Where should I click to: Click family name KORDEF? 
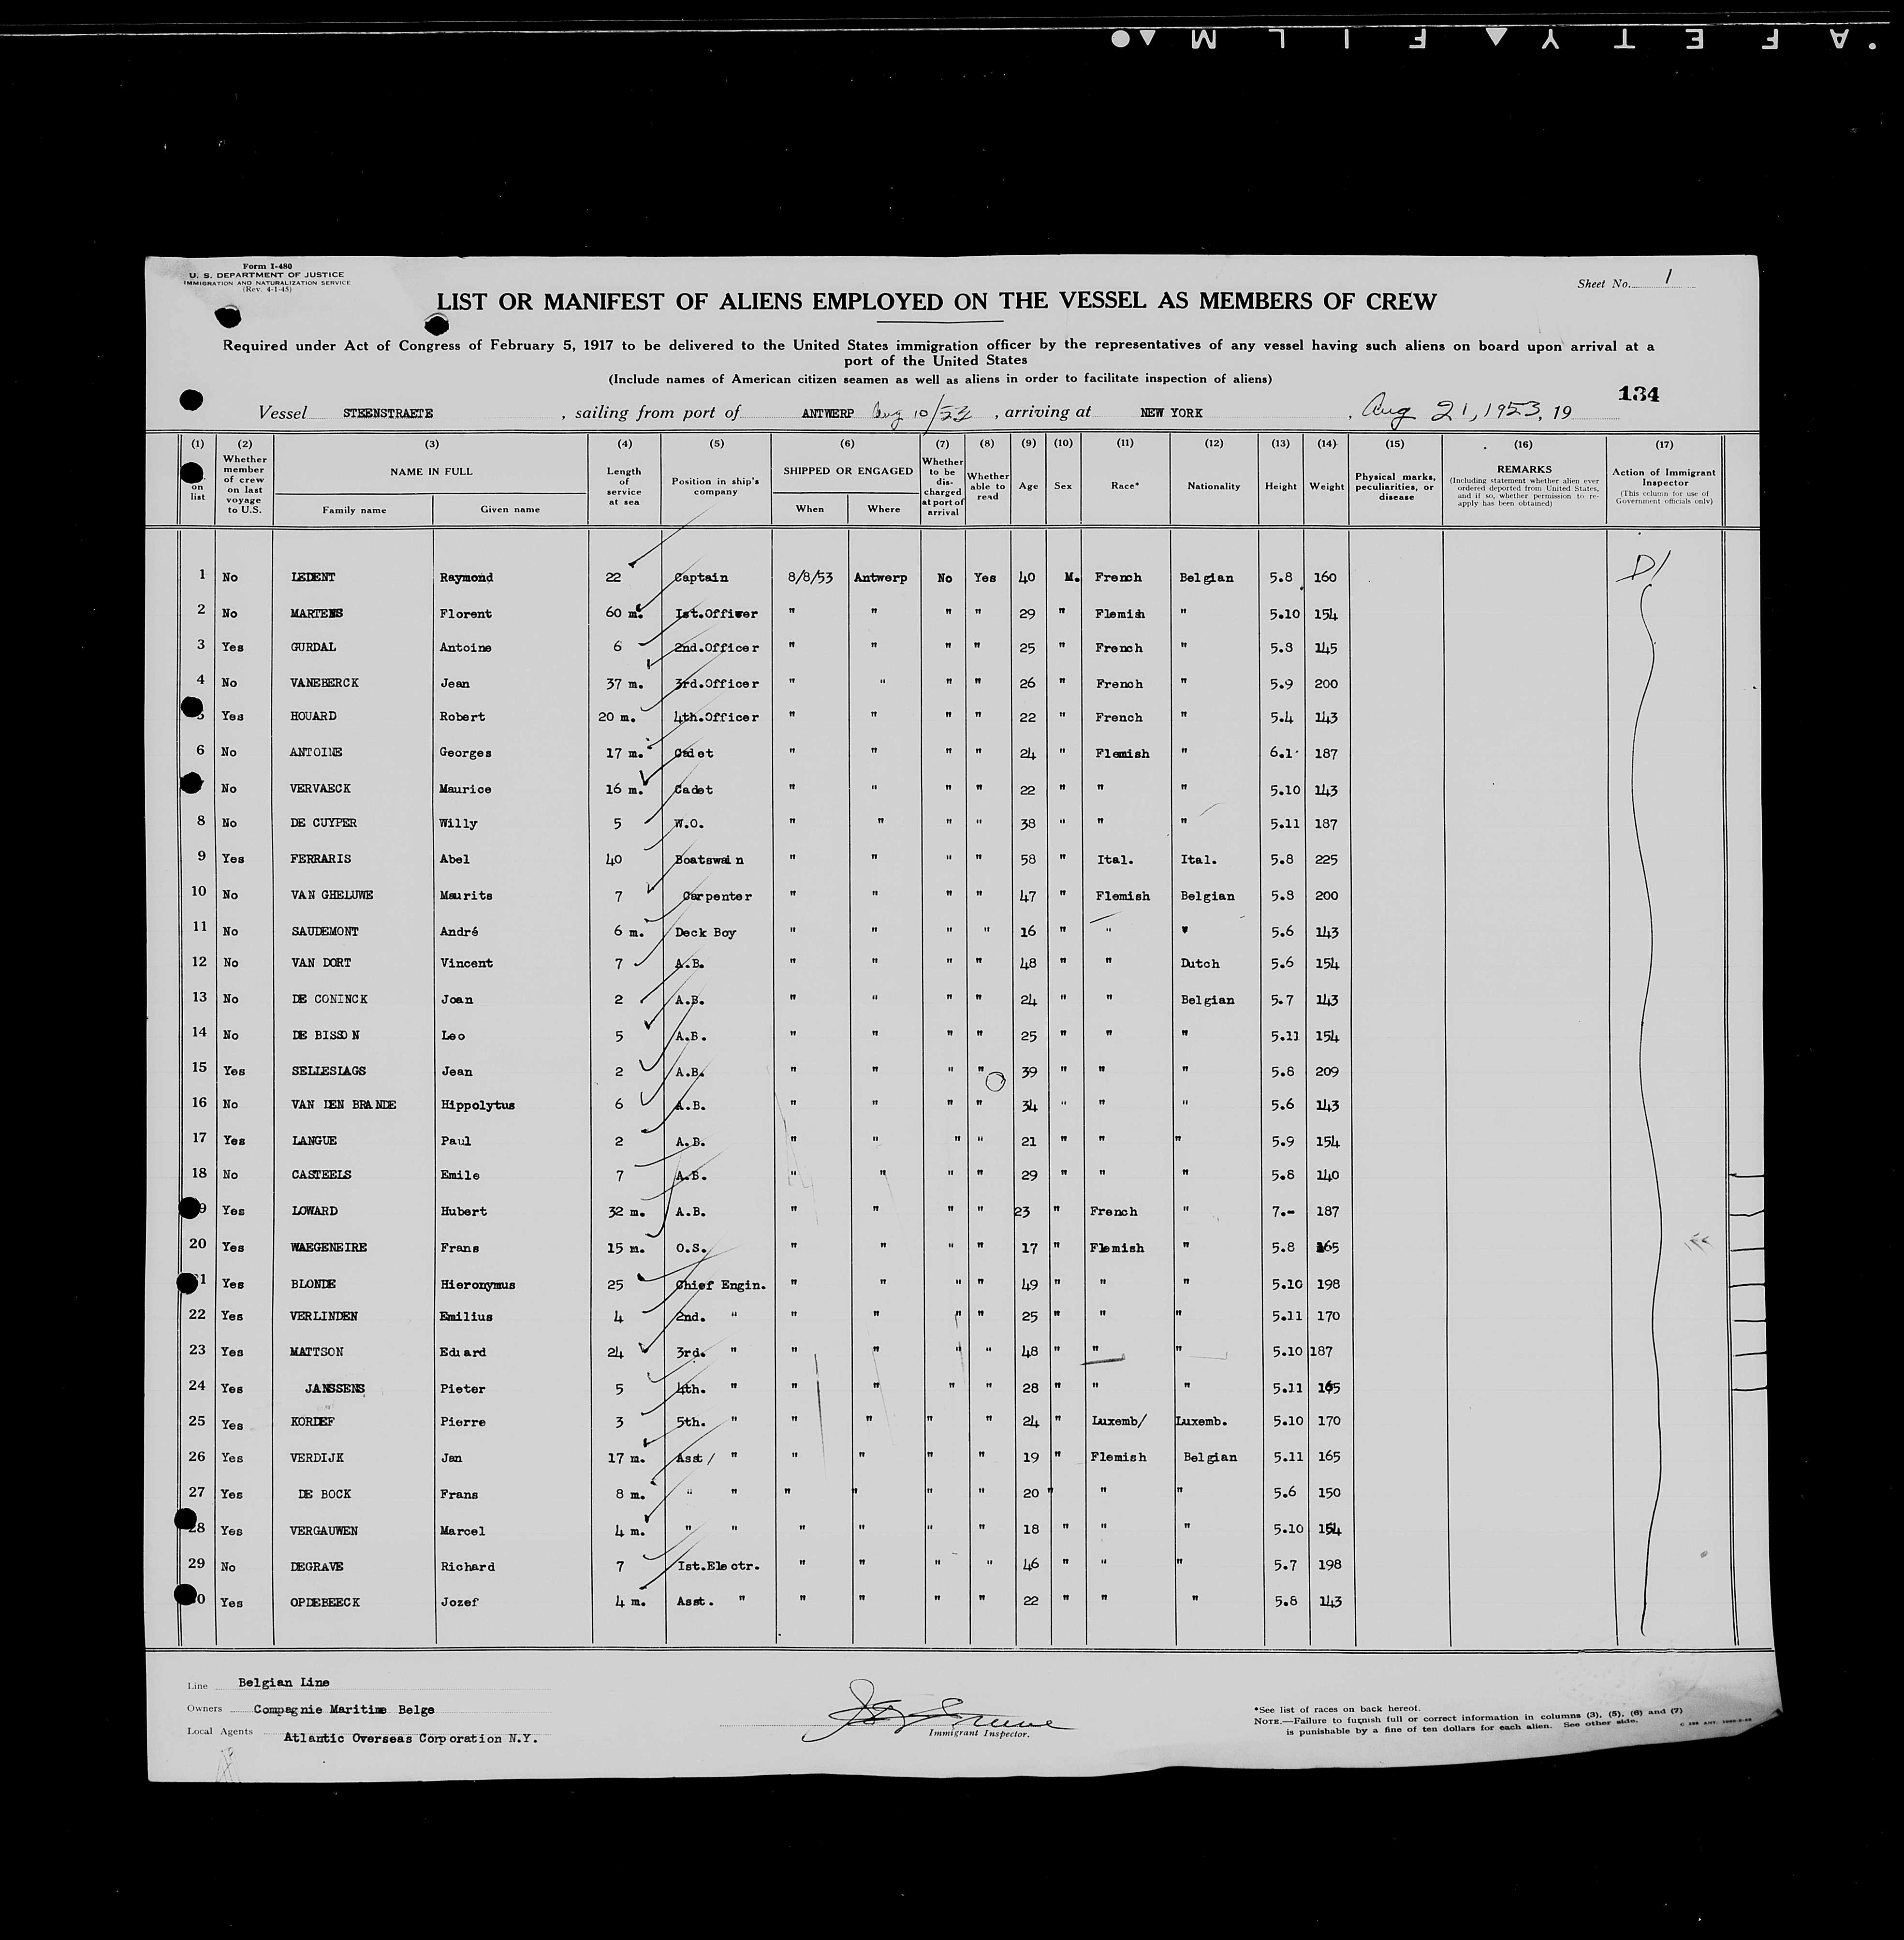(313, 1421)
